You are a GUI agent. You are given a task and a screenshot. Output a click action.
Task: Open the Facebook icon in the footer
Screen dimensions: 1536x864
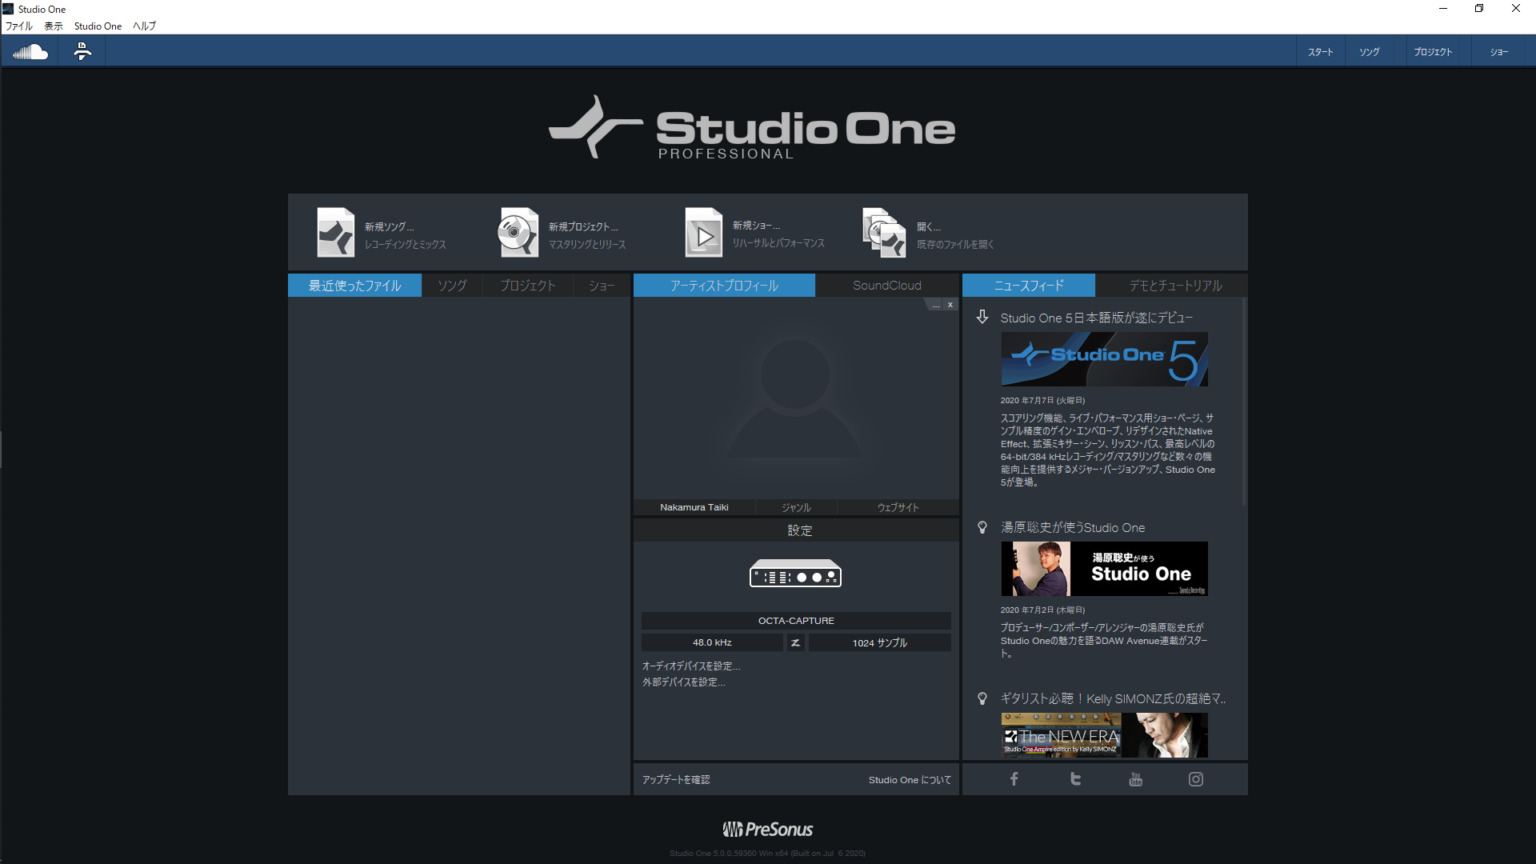(1014, 779)
